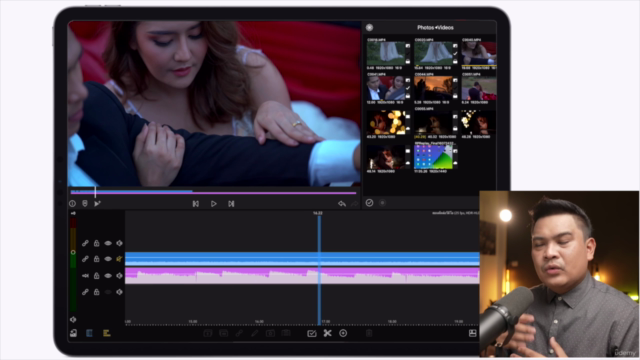640x360 pixels.
Task: Lock the bottom track
Action: (97, 292)
